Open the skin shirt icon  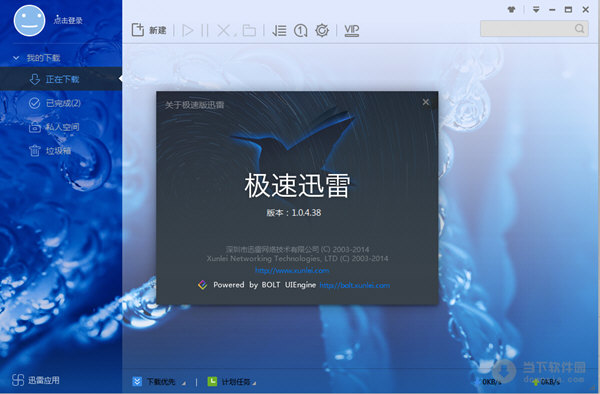[512, 10]
